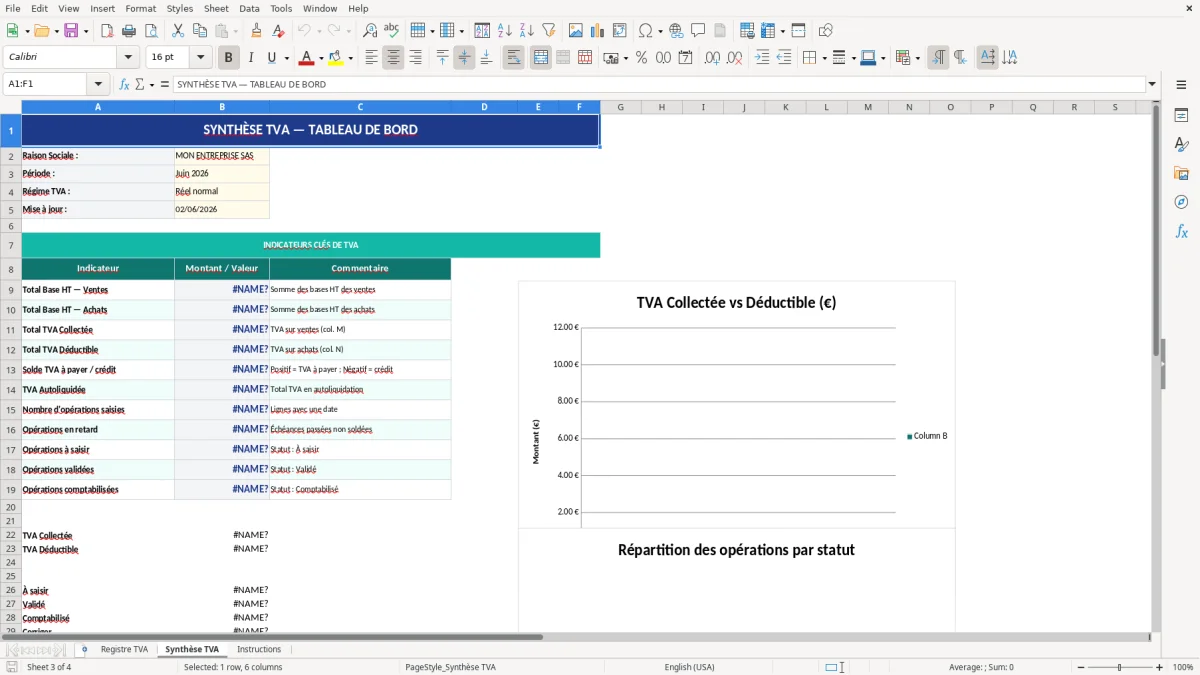Image resolution: width=1200 pixels, height=675 pixels.
Task: Toggle Italic formatting
Action: [x=250, y=58]
